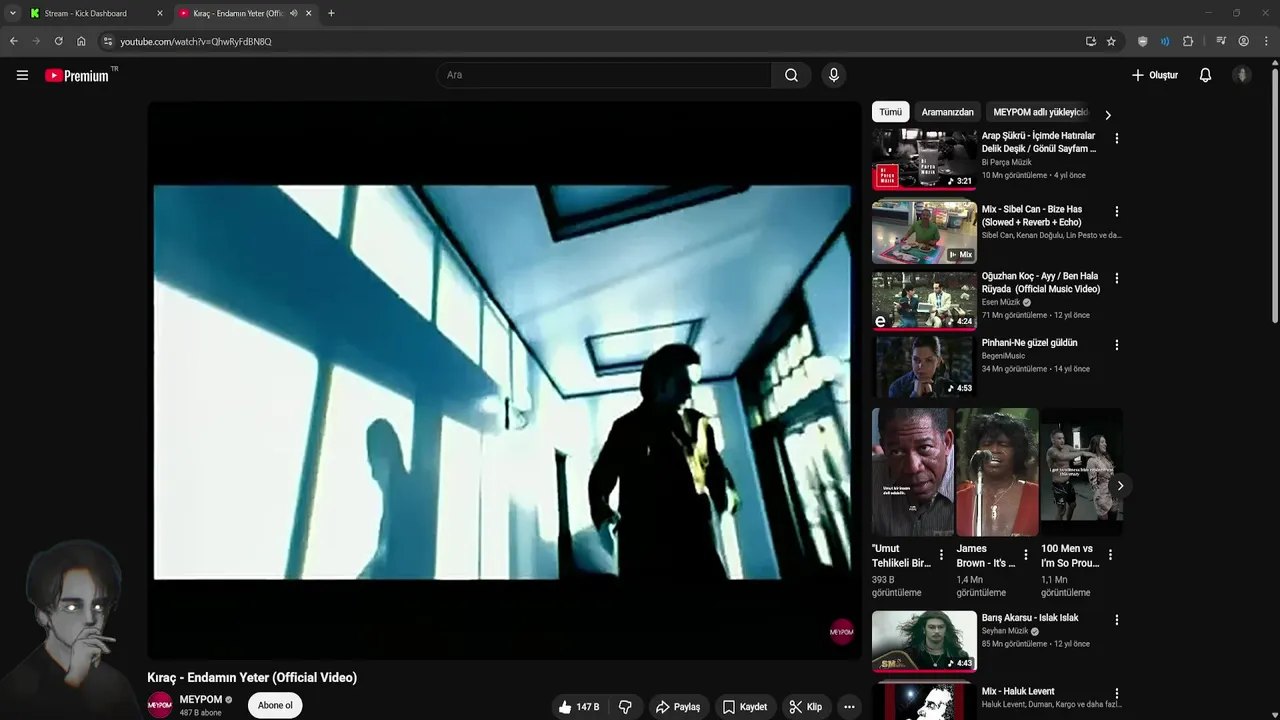Open options for James Brown short
The width and height of the screenshot is (1280, 720).
tap(1025, 554)
